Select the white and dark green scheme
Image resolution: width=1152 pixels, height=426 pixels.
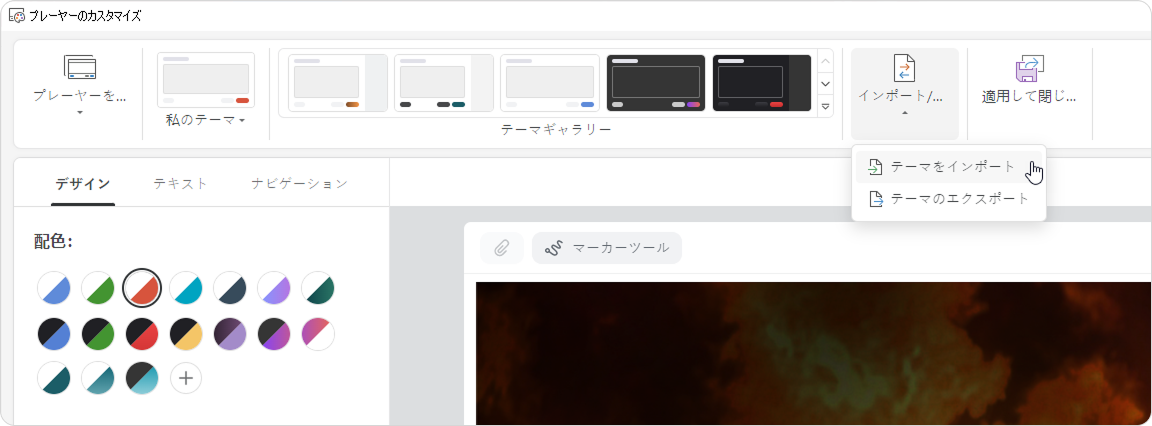(318, 287)
